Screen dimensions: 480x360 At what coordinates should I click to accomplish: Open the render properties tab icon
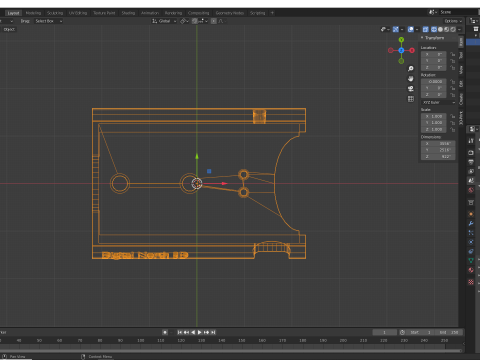pyautogui.click(x=471, y=152)
